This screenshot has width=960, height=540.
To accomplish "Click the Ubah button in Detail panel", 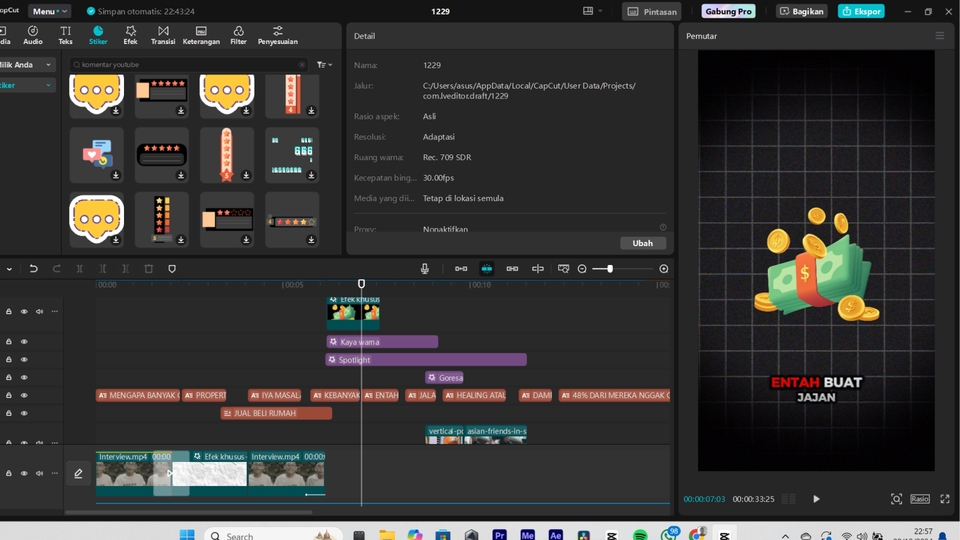I will coord(642,243).
